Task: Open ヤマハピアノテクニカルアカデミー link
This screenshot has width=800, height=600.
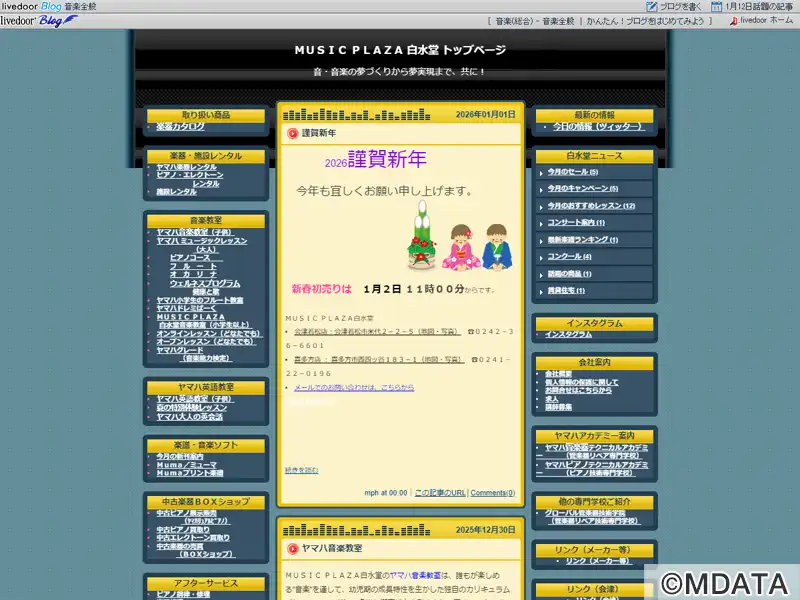Action: point(592,469)
